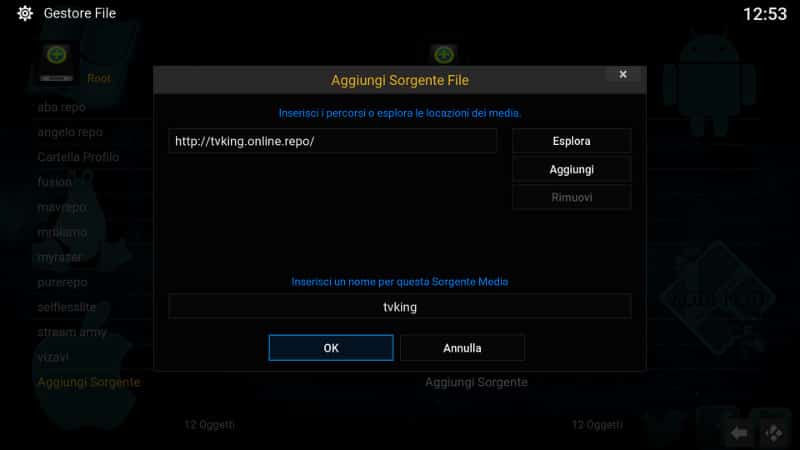Select the source path field with tvking URL
Screen dimensions: 800x450
pos(332,141)
